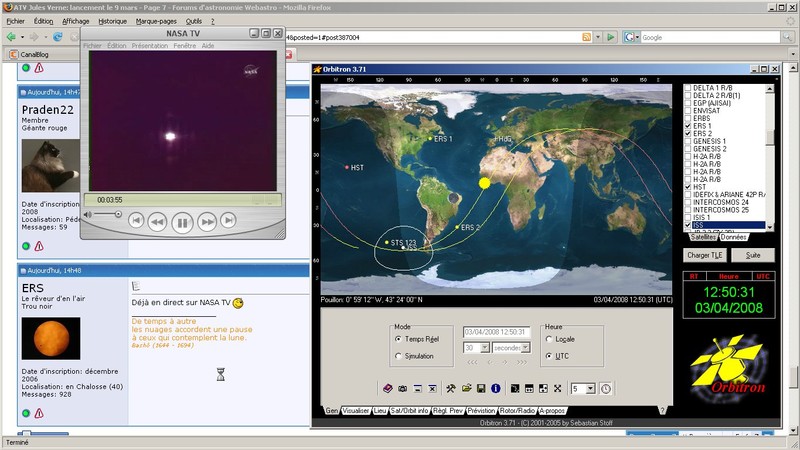Fast-forward the NASA TV stream
The width and height of the screenshot is (800, 450).
coord(207,222)
